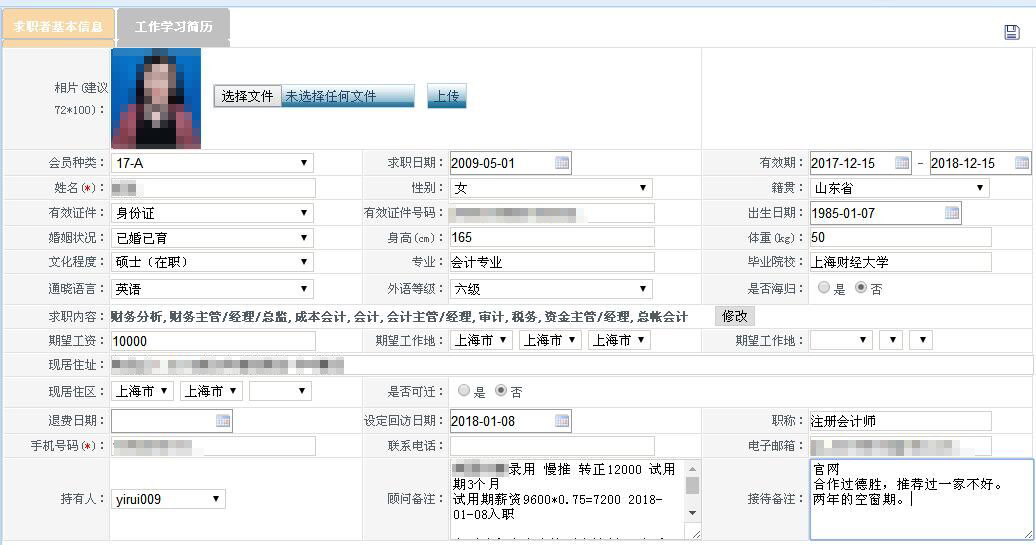This screenshot has height=545, width=1036.
Task: Click the 修改 button for 求职内容
Action: [x=735, y=316]
